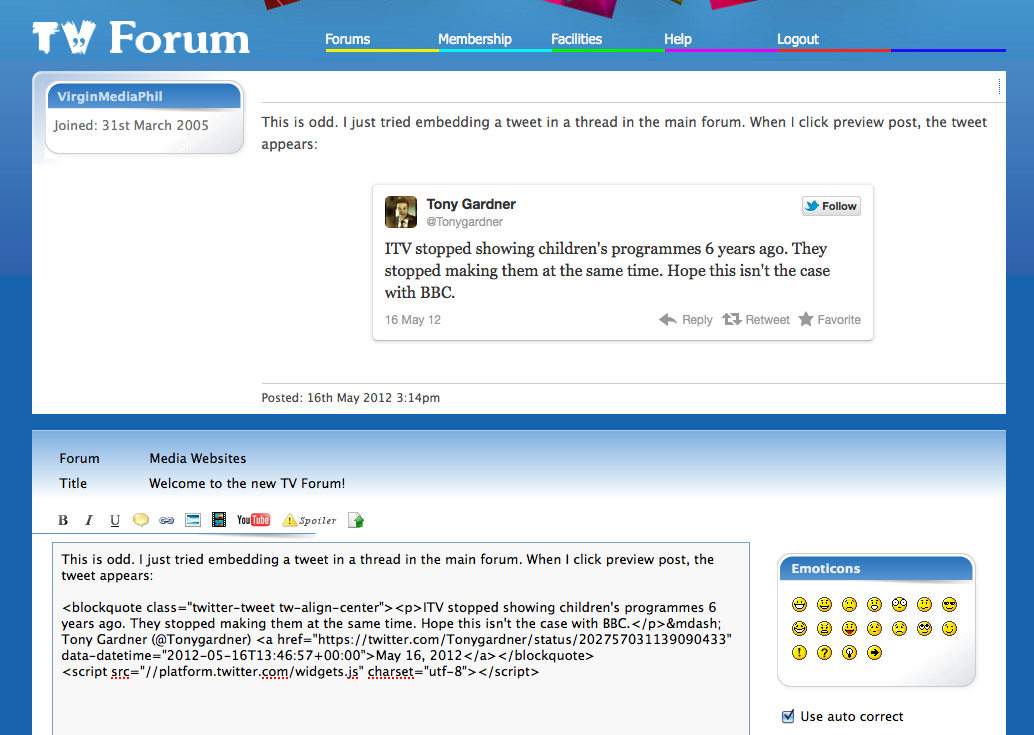Apply underline formatting in the editor toolbar
The height and width of the screenshot is (735, 1034).
115,520
